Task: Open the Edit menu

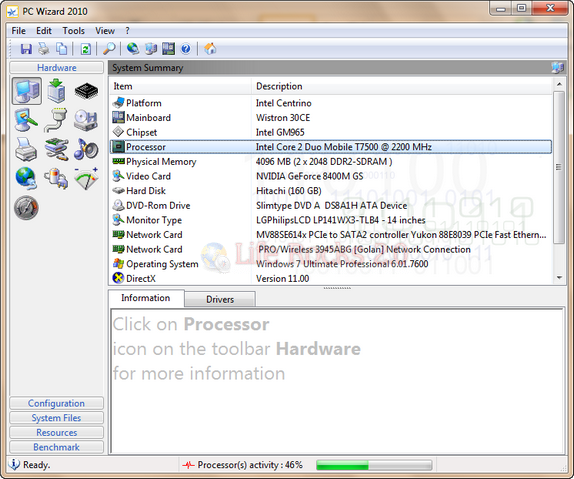Action: [x=44, y=31]
